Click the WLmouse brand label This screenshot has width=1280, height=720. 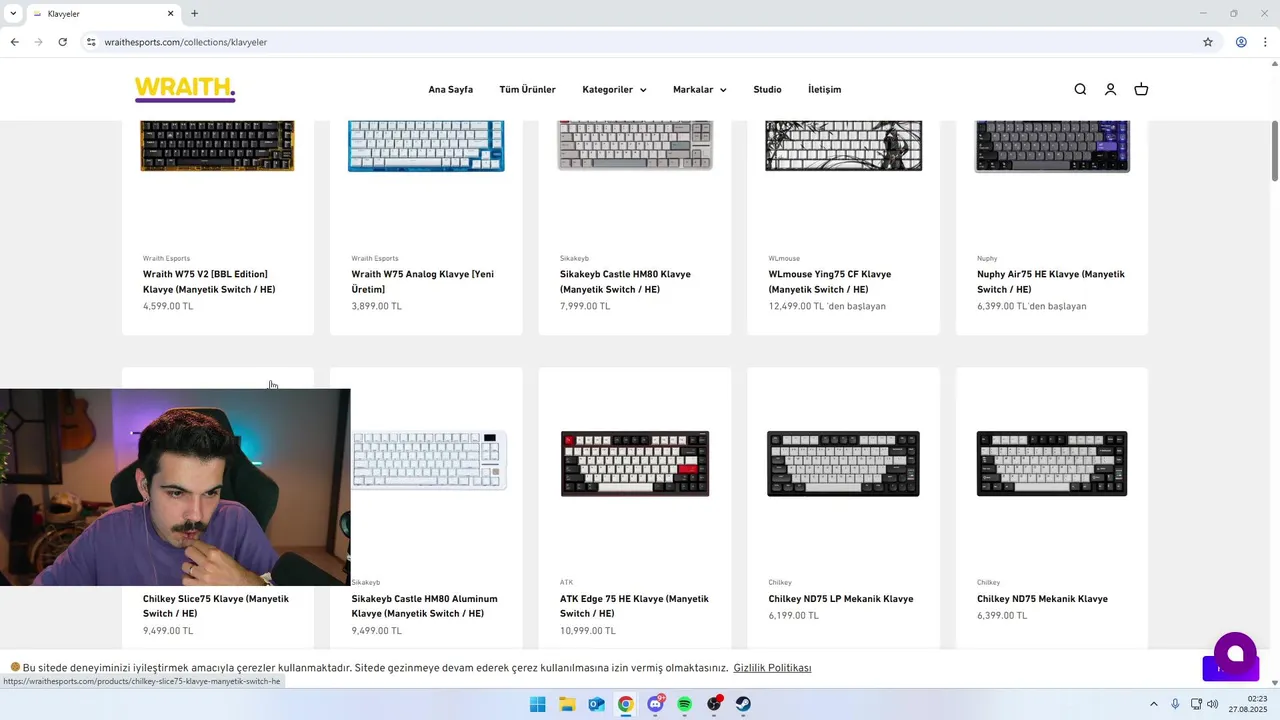coord(784,258)
